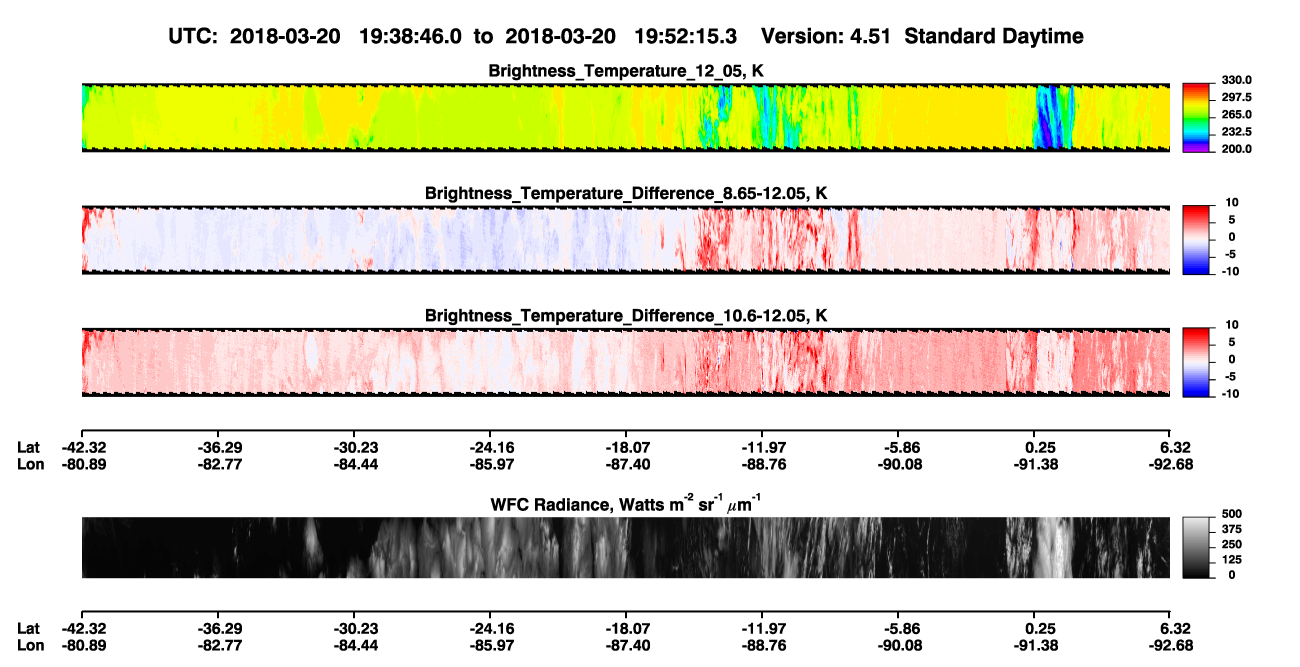The width and height of the screenshot is (1300, 667).
Task: Select the WFC Radiance panel title
Action: tap(626, 505)
